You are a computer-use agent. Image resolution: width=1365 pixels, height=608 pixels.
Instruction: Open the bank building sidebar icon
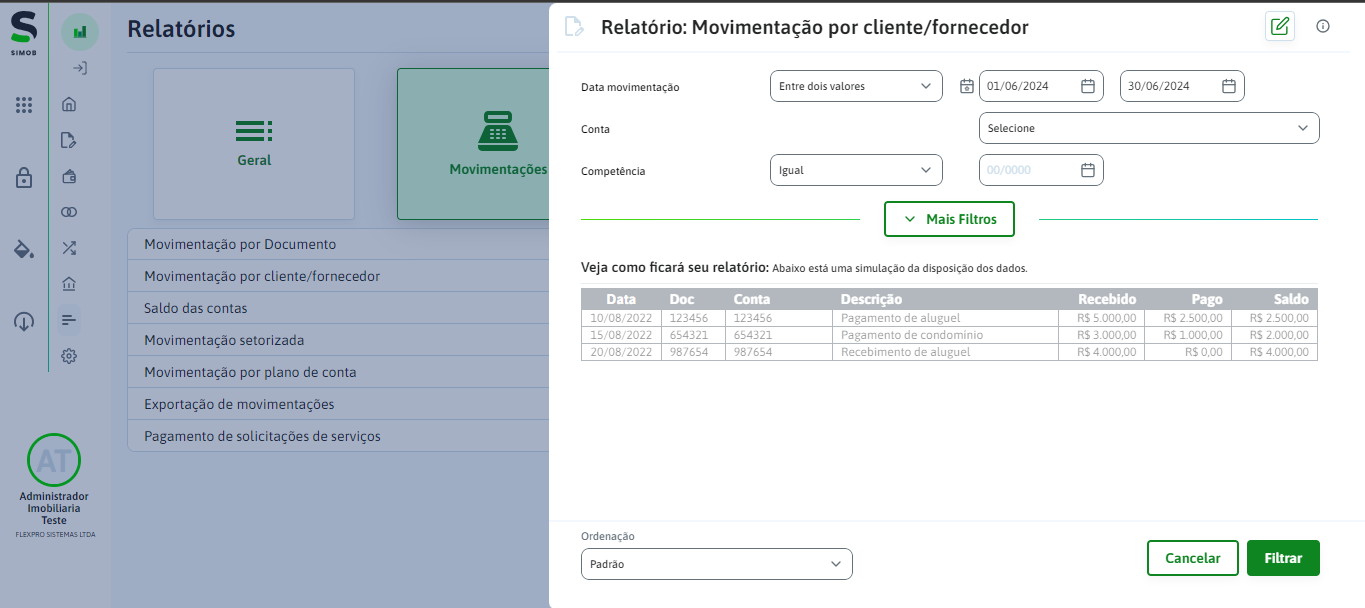(69, 284)
